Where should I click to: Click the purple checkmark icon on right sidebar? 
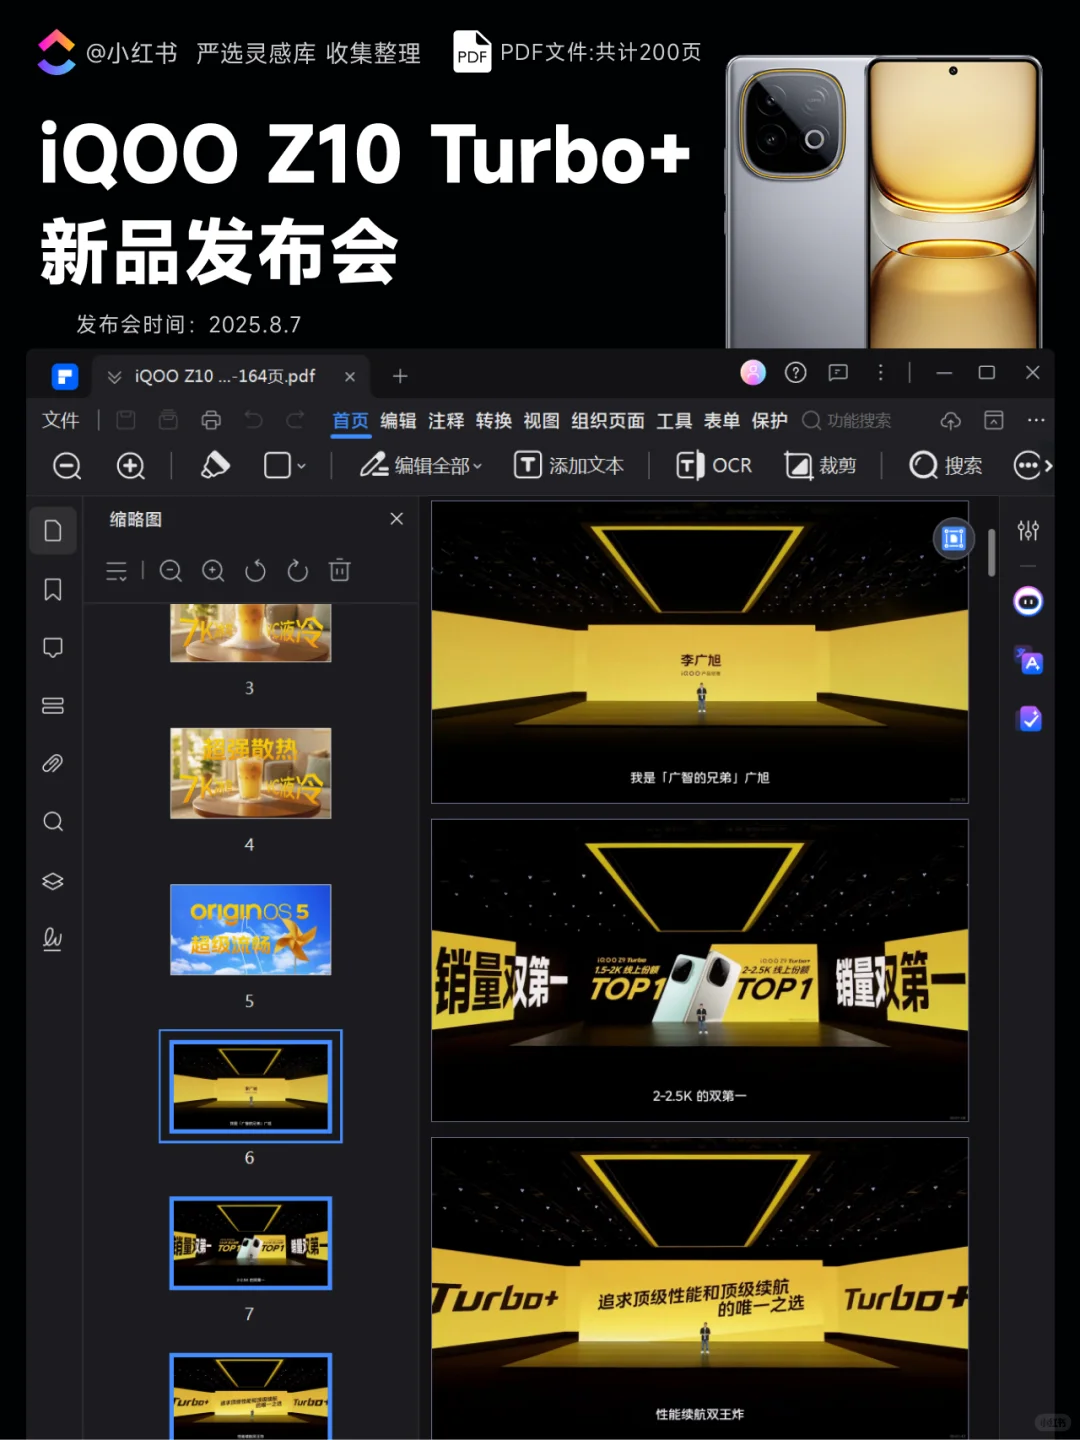[1029, 718]
